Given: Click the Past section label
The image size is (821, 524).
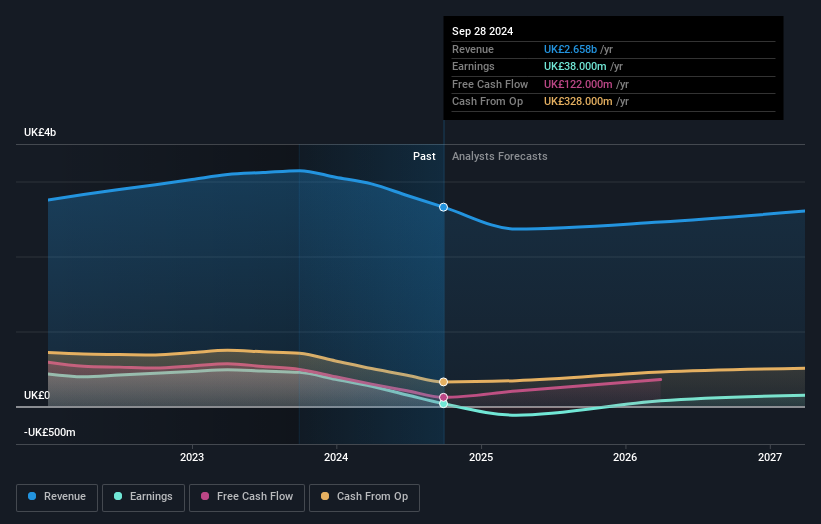Looking at the screenshot, I should coord(424,157).
